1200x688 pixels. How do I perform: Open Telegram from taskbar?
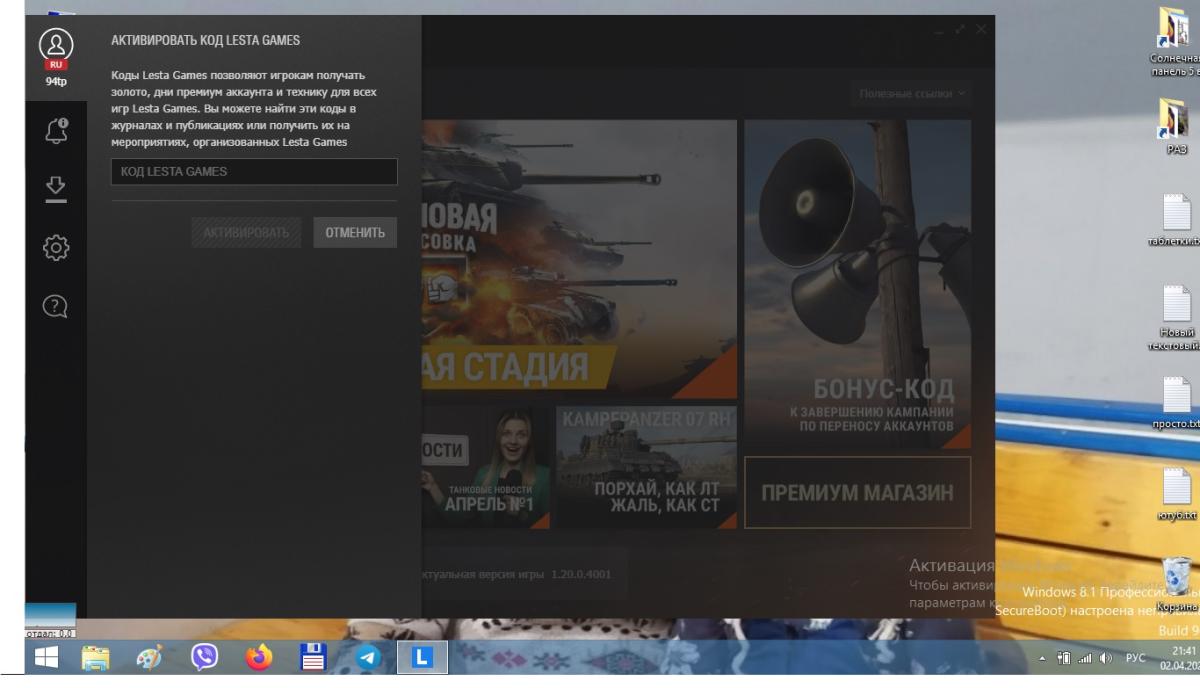point(368,657)
